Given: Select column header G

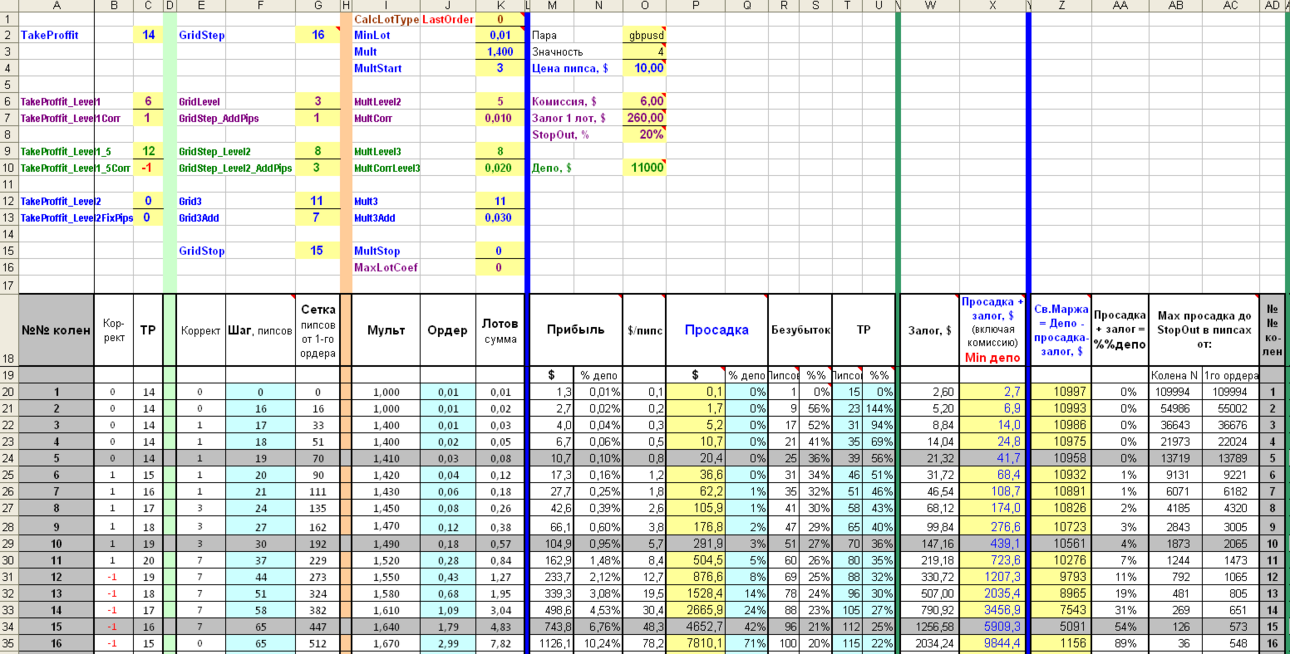Looking at the screenshot, I should (x=318, y=6).
